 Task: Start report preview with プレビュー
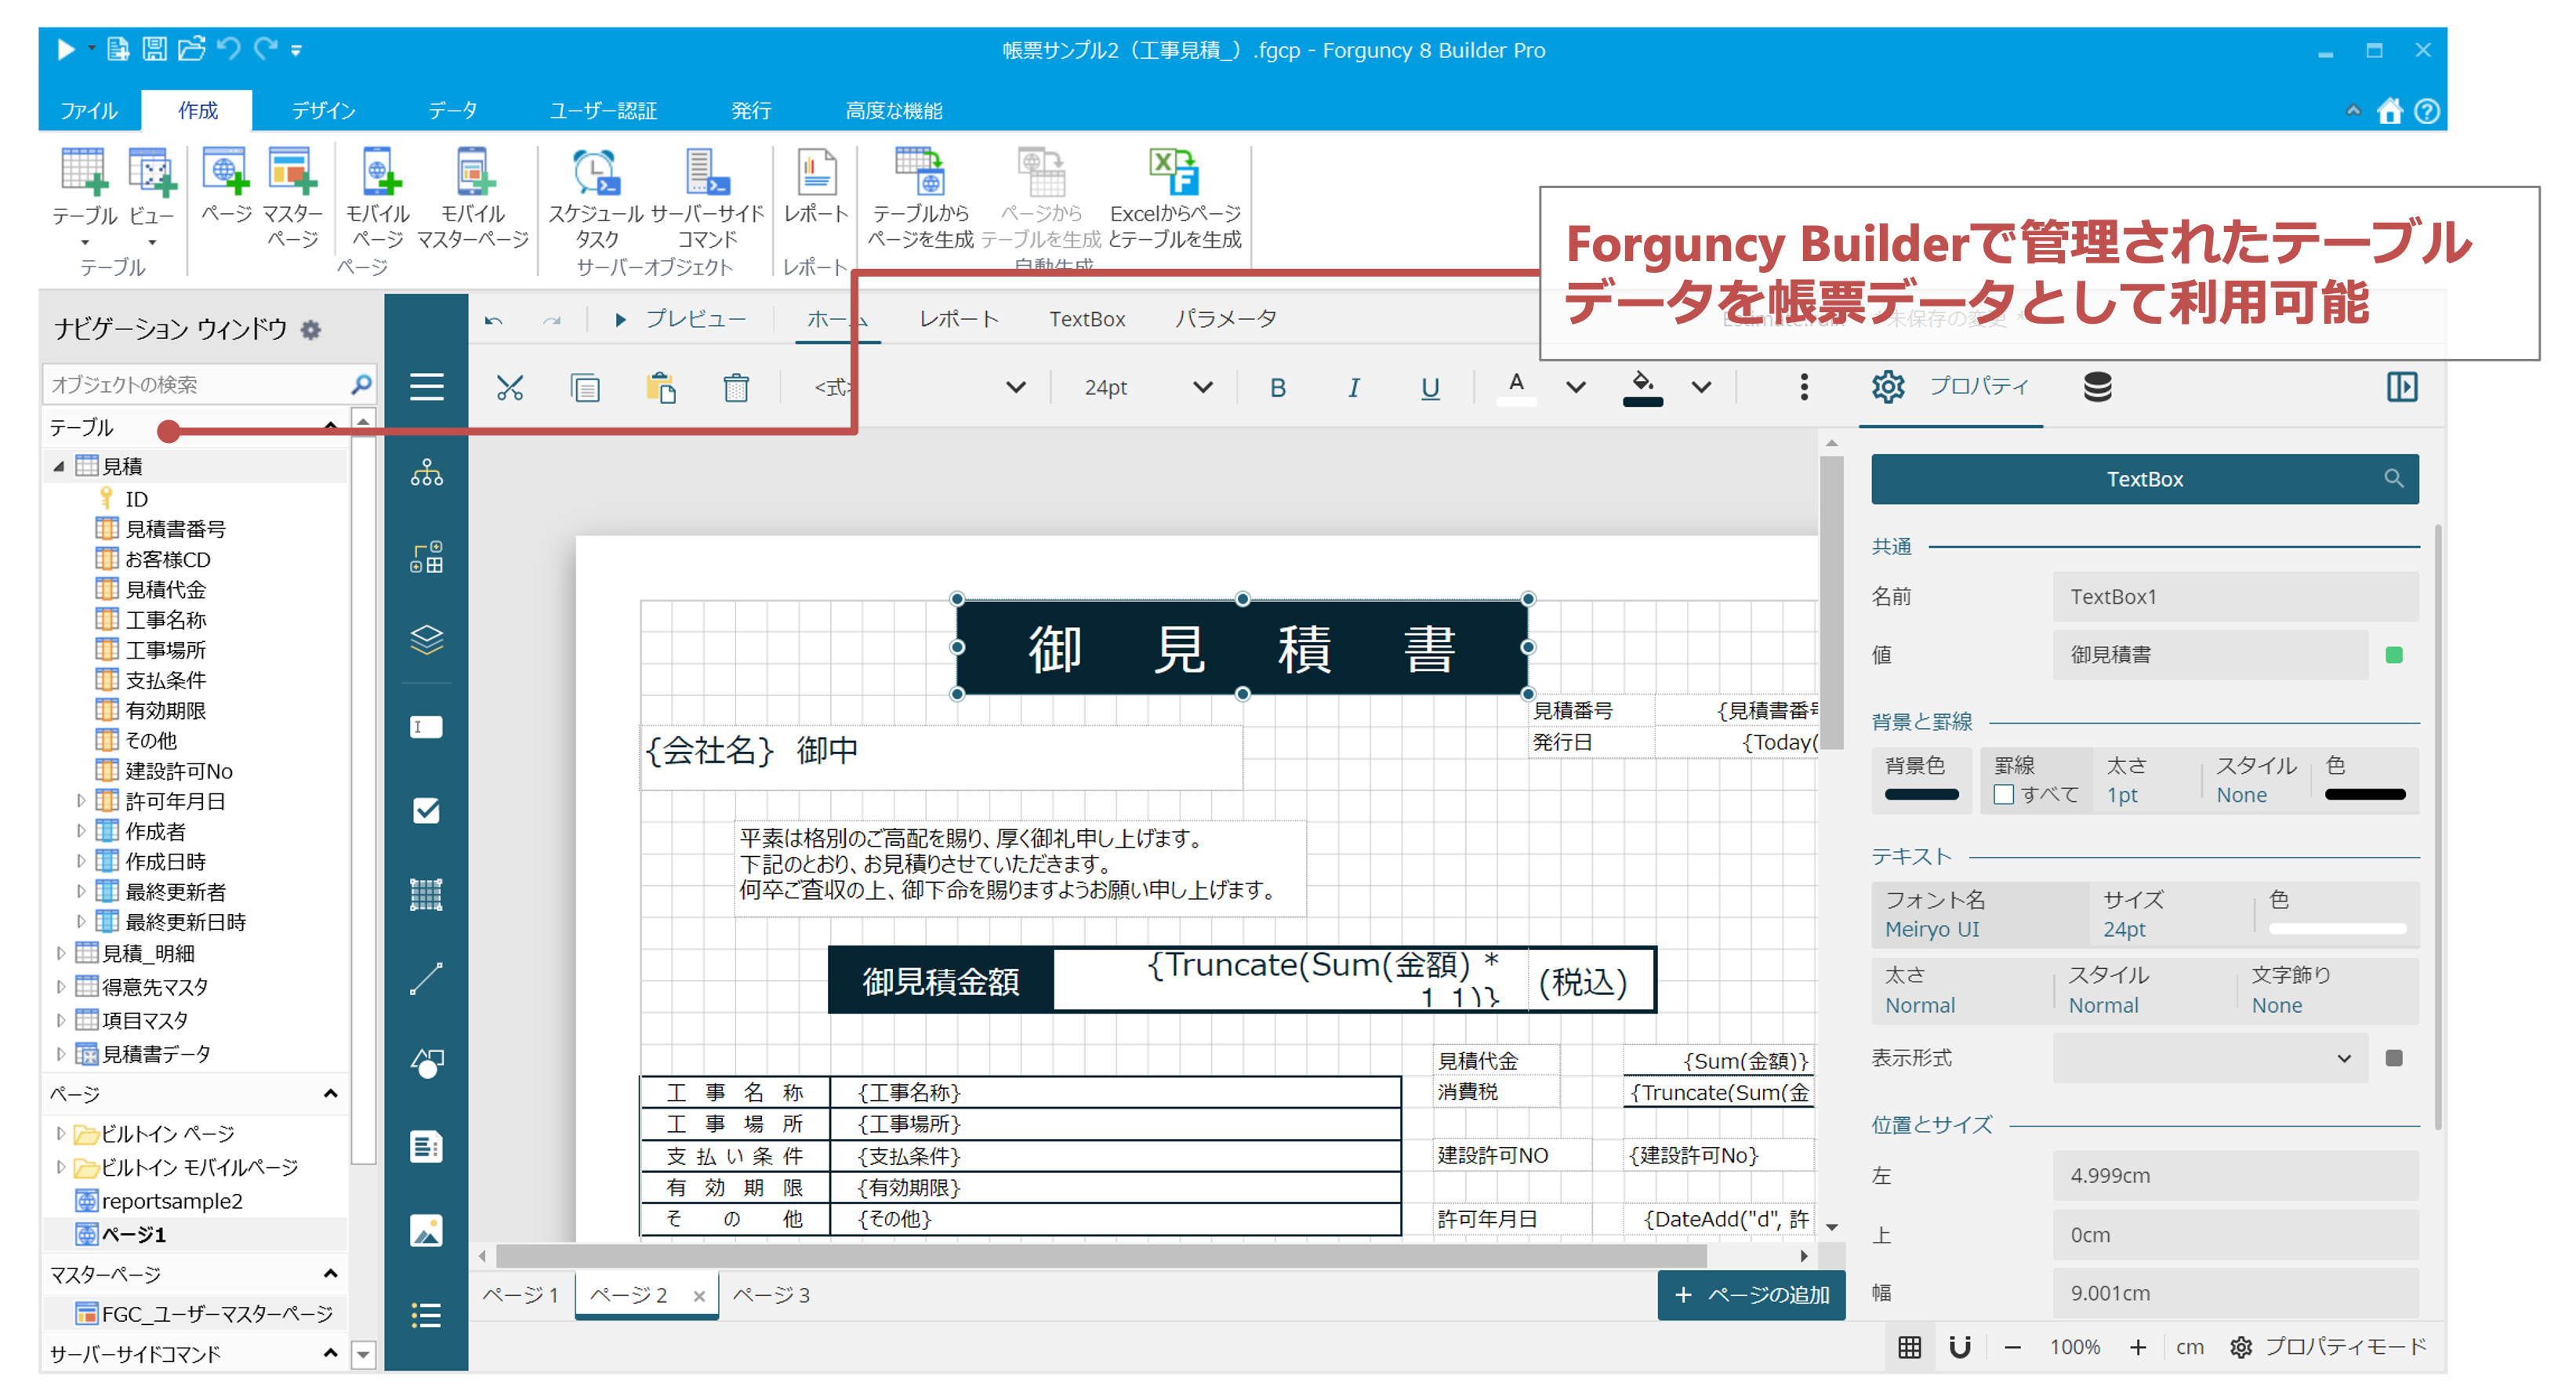695,318
